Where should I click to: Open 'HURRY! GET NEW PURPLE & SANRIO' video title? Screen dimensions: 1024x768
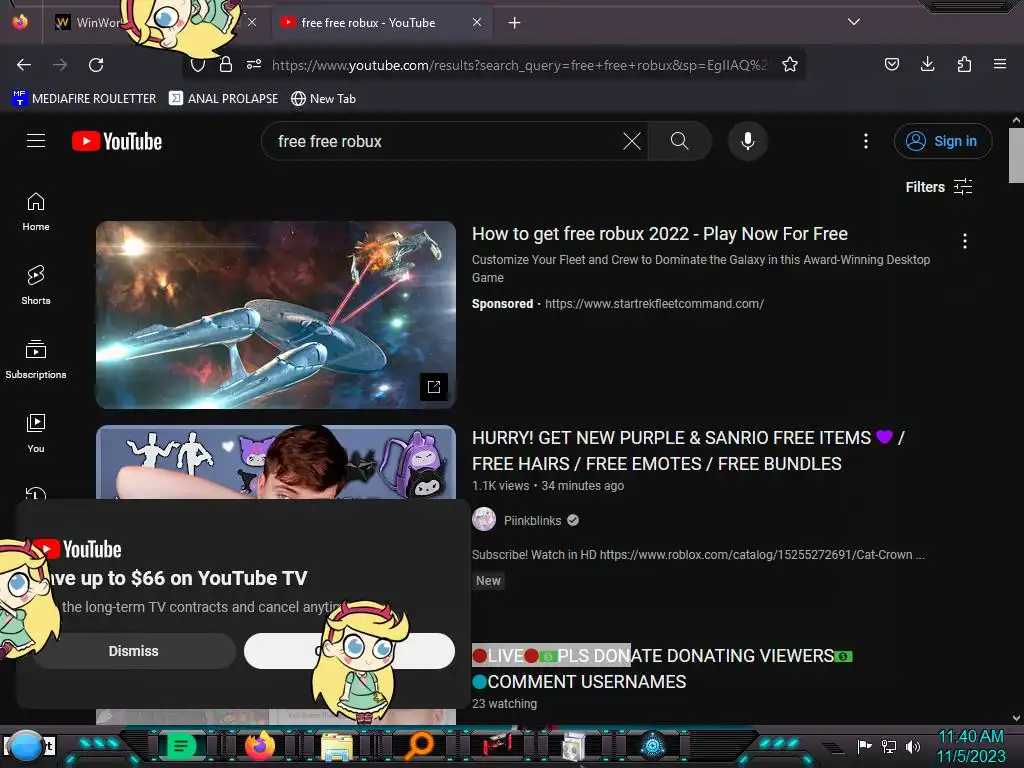point(688,451)
